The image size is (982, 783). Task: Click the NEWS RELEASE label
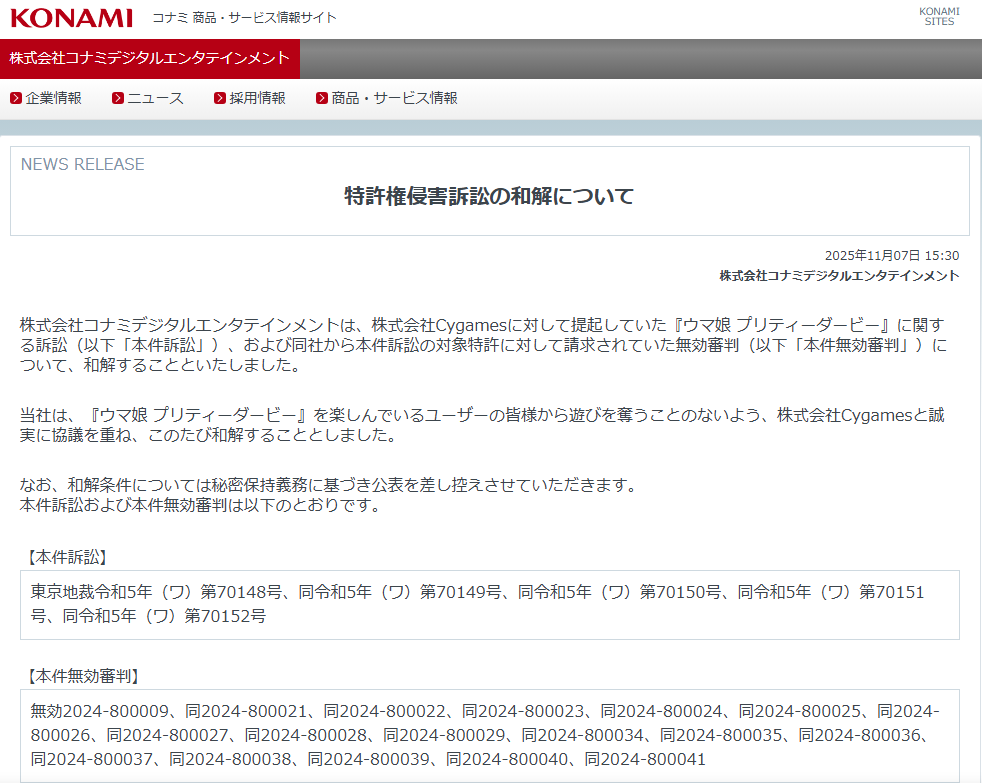[x=83, y=164]
